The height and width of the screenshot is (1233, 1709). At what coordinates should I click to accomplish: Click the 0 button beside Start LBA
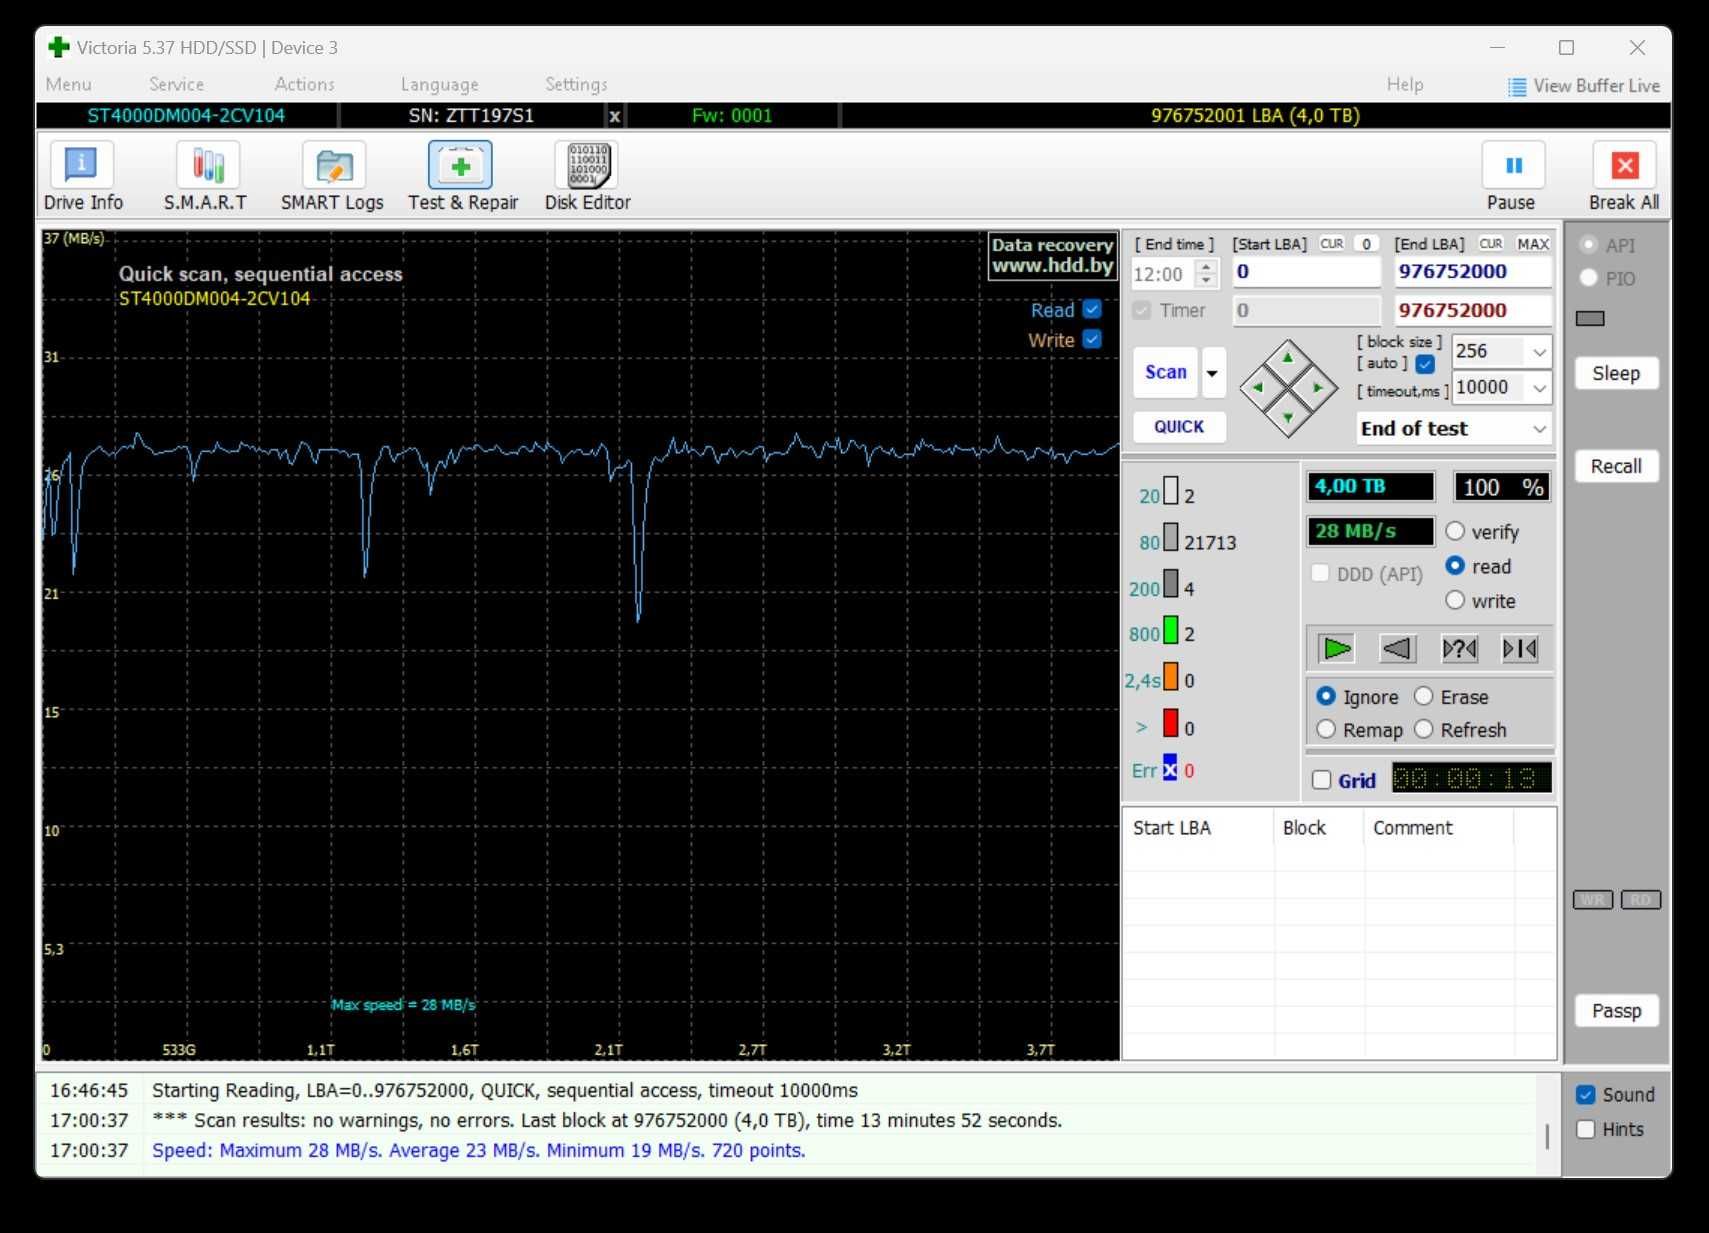(1366, 244)
